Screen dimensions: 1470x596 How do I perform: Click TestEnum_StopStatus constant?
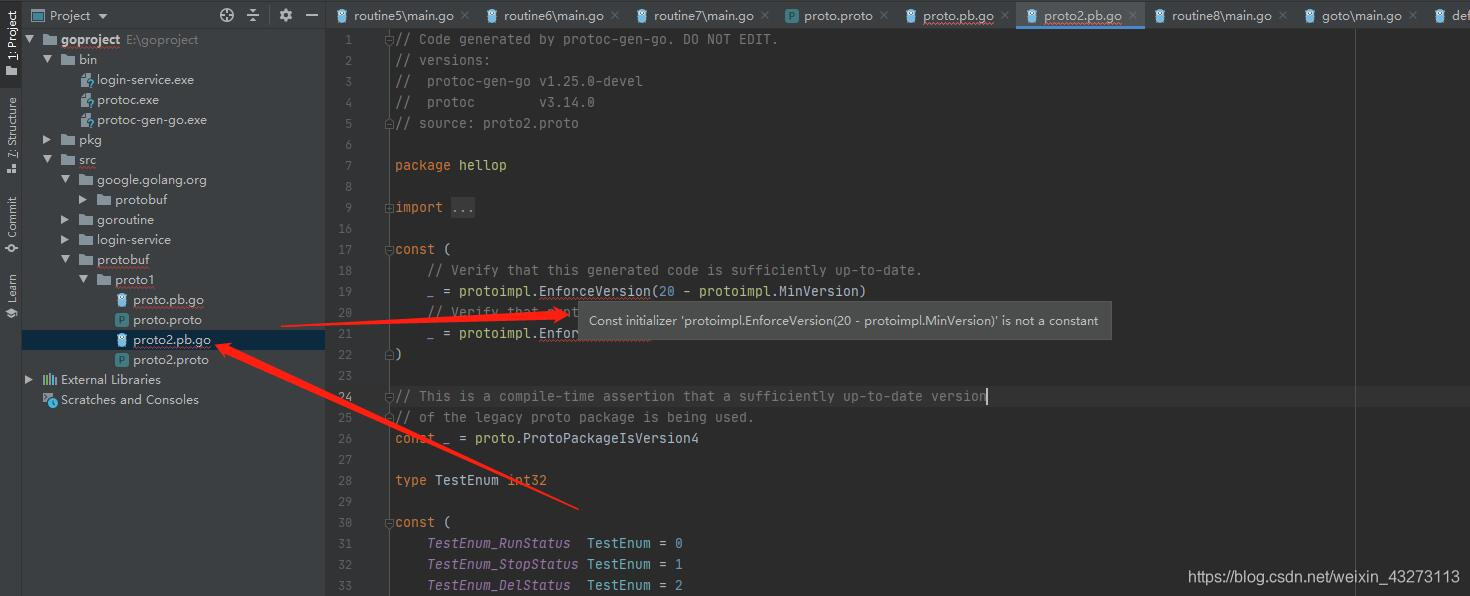502,565
